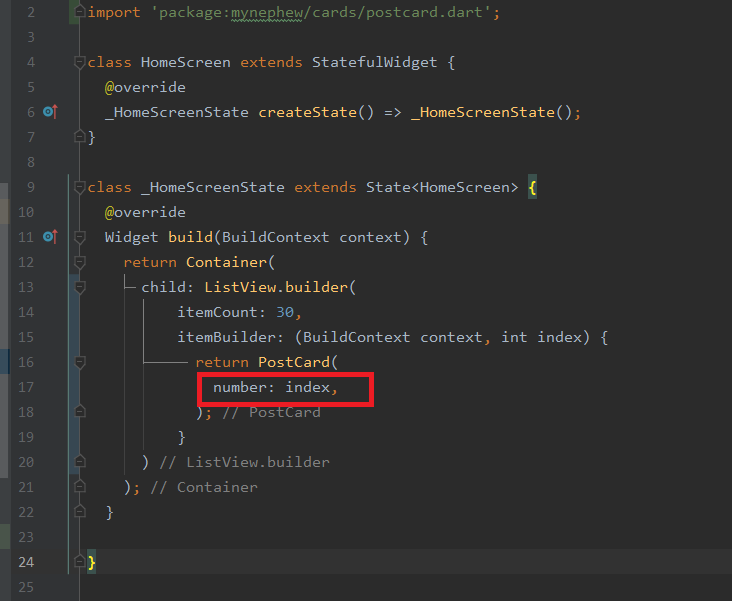Click the '// ListView.builder' closing hint
732x601 pixels.
(x=244, y=462)
